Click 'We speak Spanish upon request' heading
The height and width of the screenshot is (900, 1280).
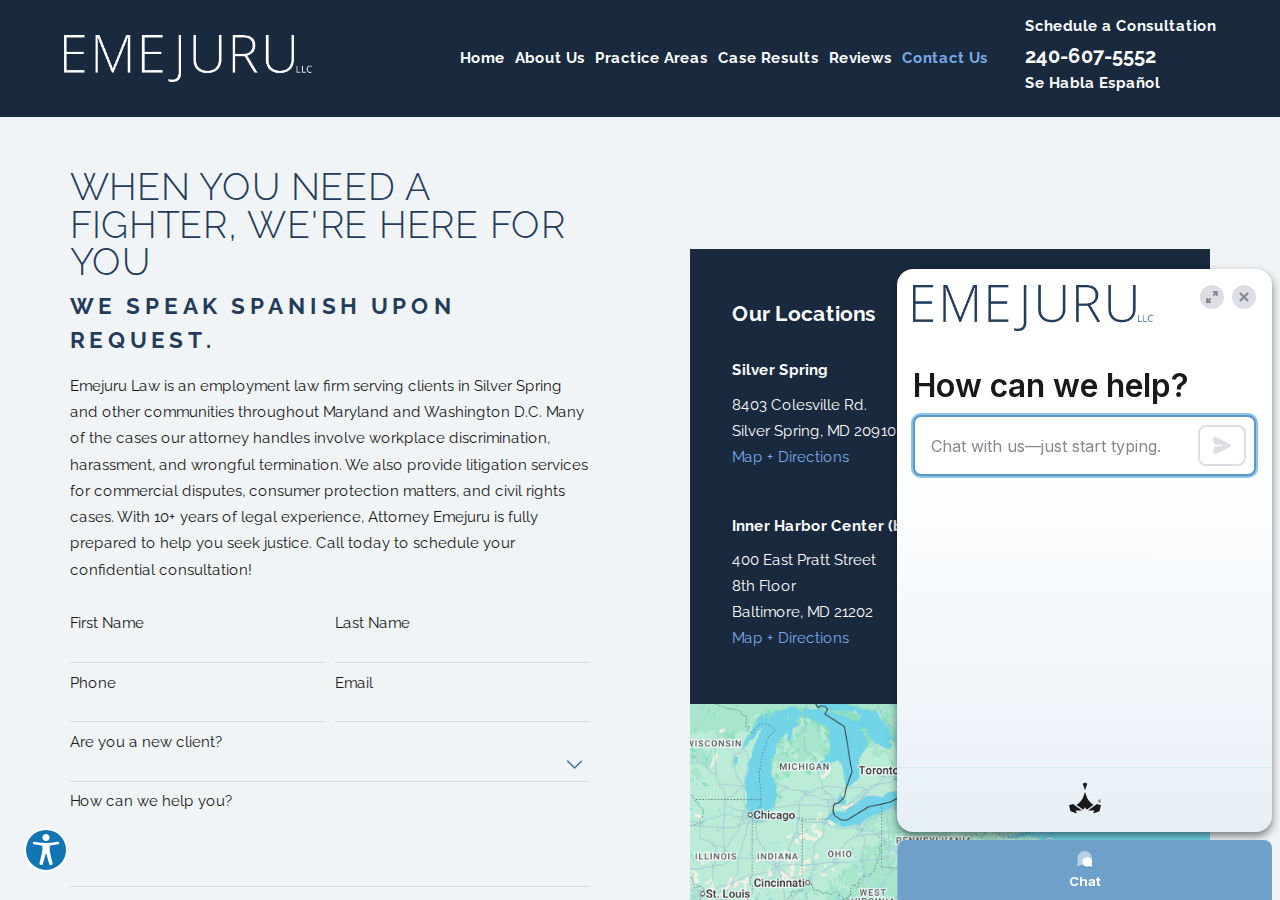coord(262,323)
